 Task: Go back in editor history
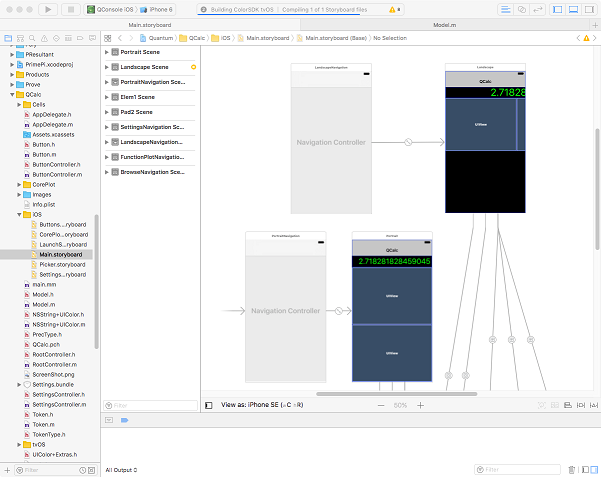tap(120, 38)
